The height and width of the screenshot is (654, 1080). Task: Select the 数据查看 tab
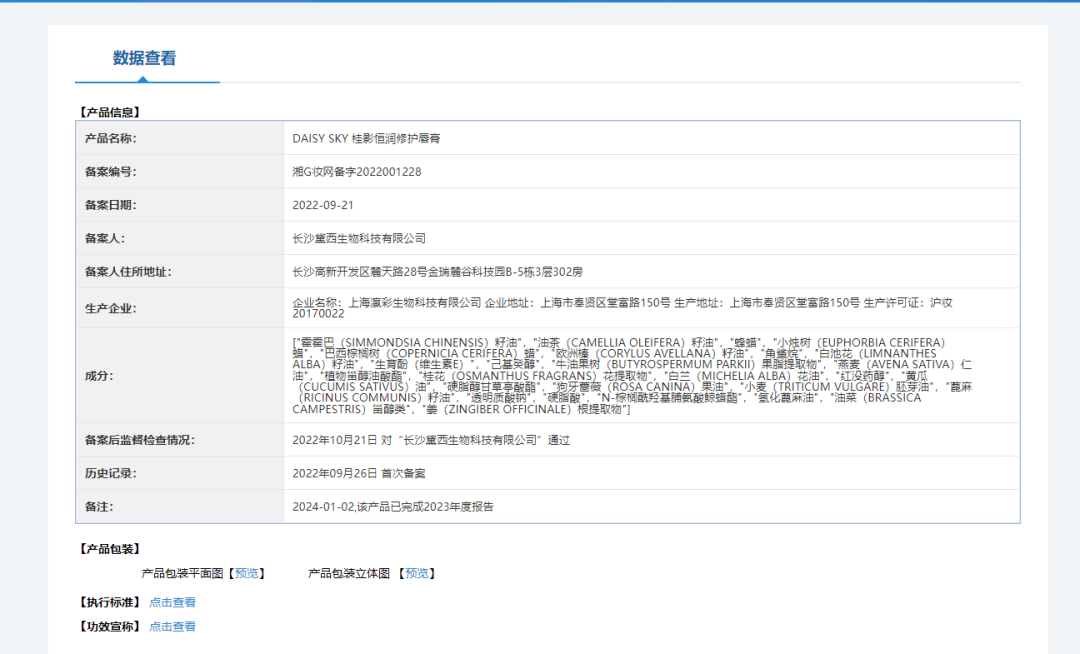click(x=145, y=59)
